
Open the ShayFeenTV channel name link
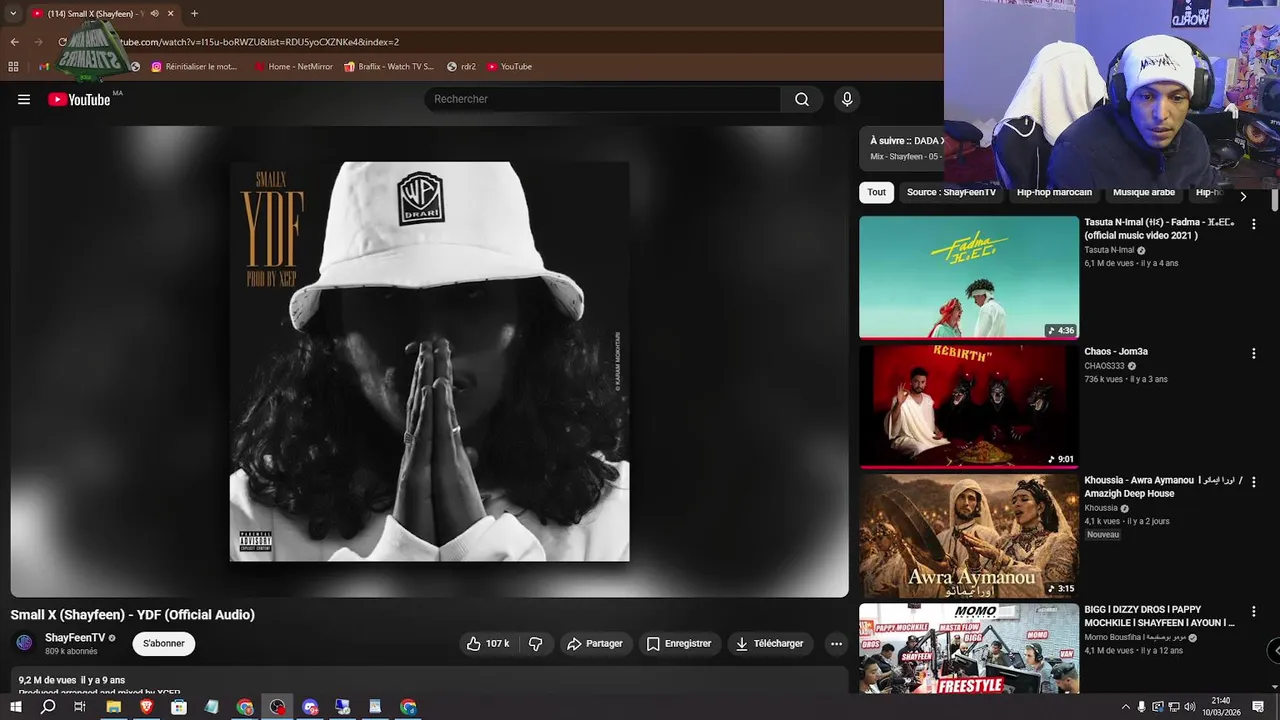click(x=75, y=638)
